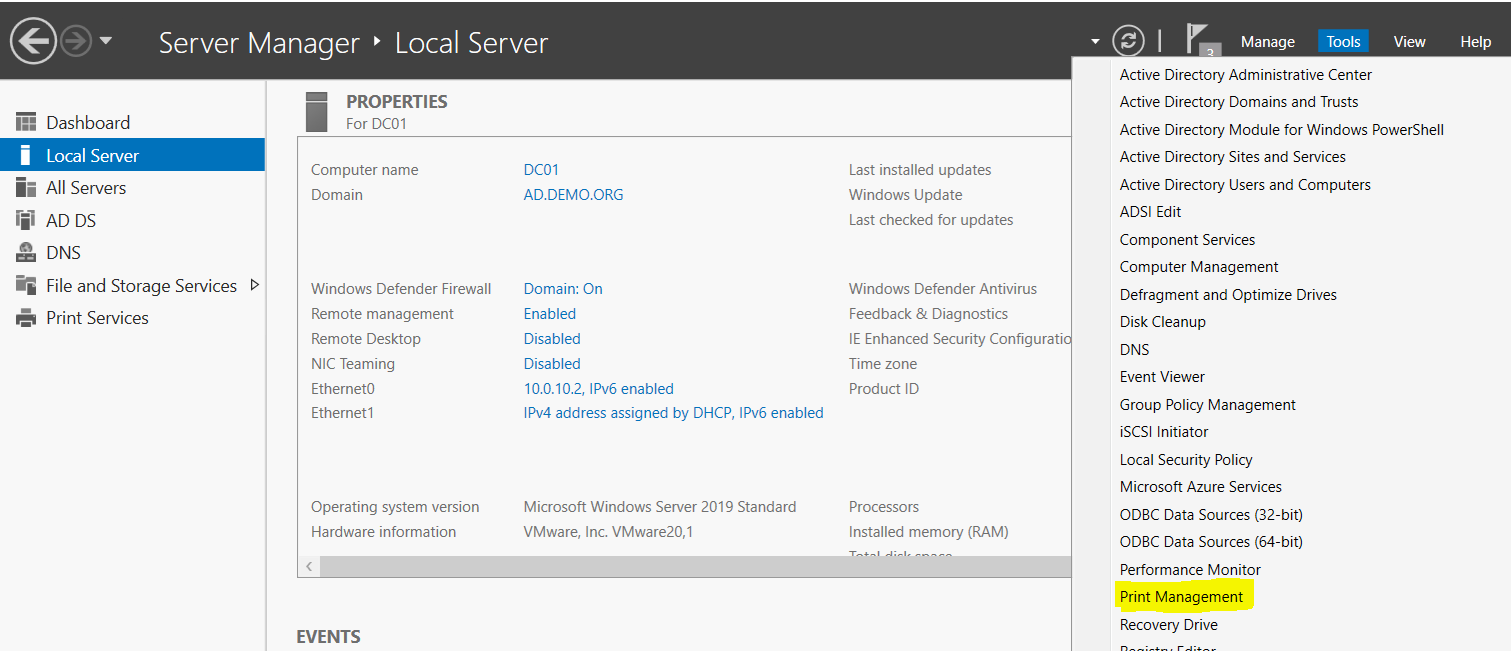Open the dropdown arrow left of refresh

1095,42
